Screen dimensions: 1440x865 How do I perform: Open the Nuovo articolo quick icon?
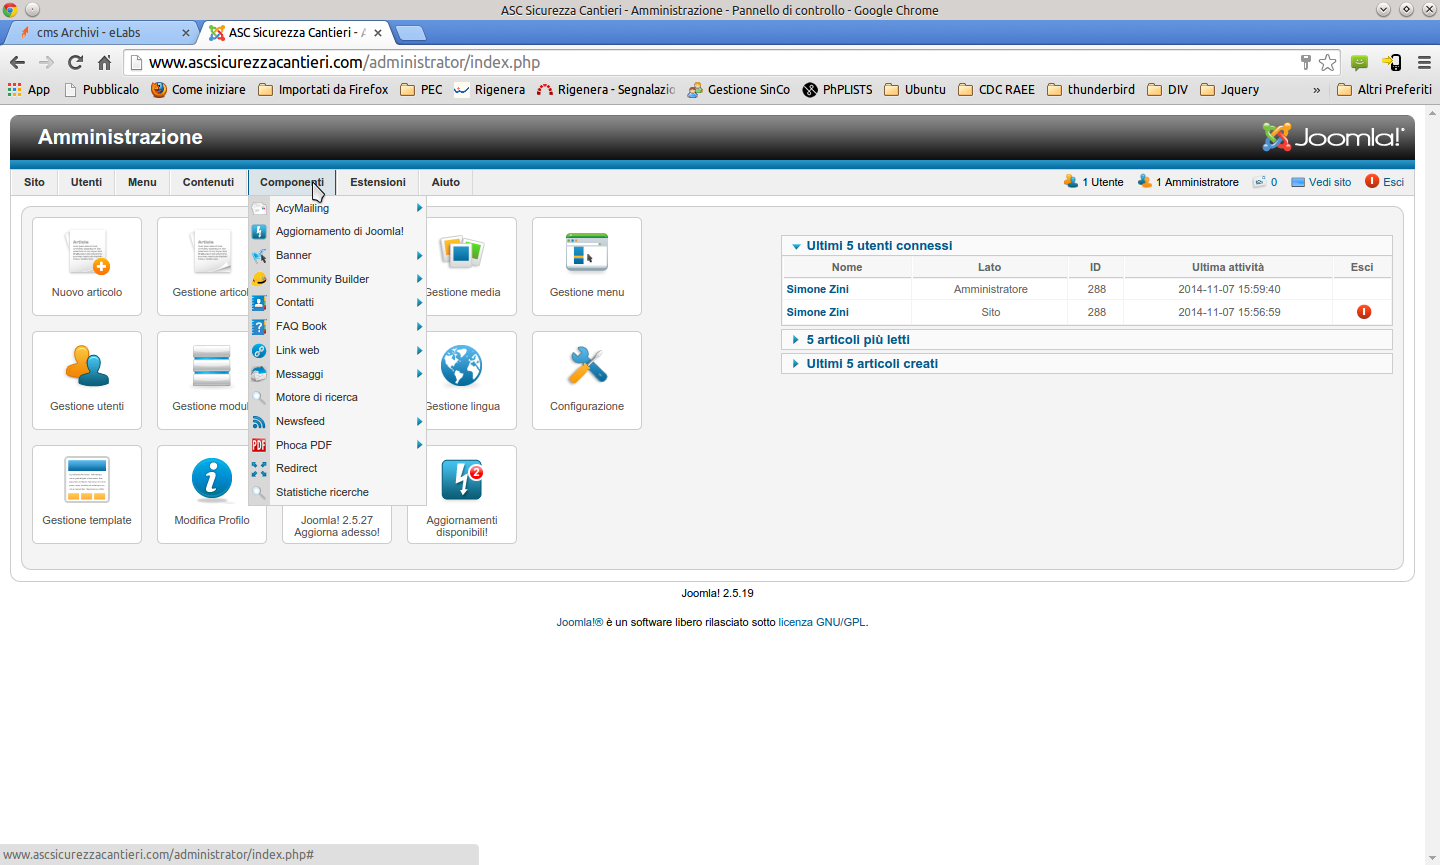(87, 266)
